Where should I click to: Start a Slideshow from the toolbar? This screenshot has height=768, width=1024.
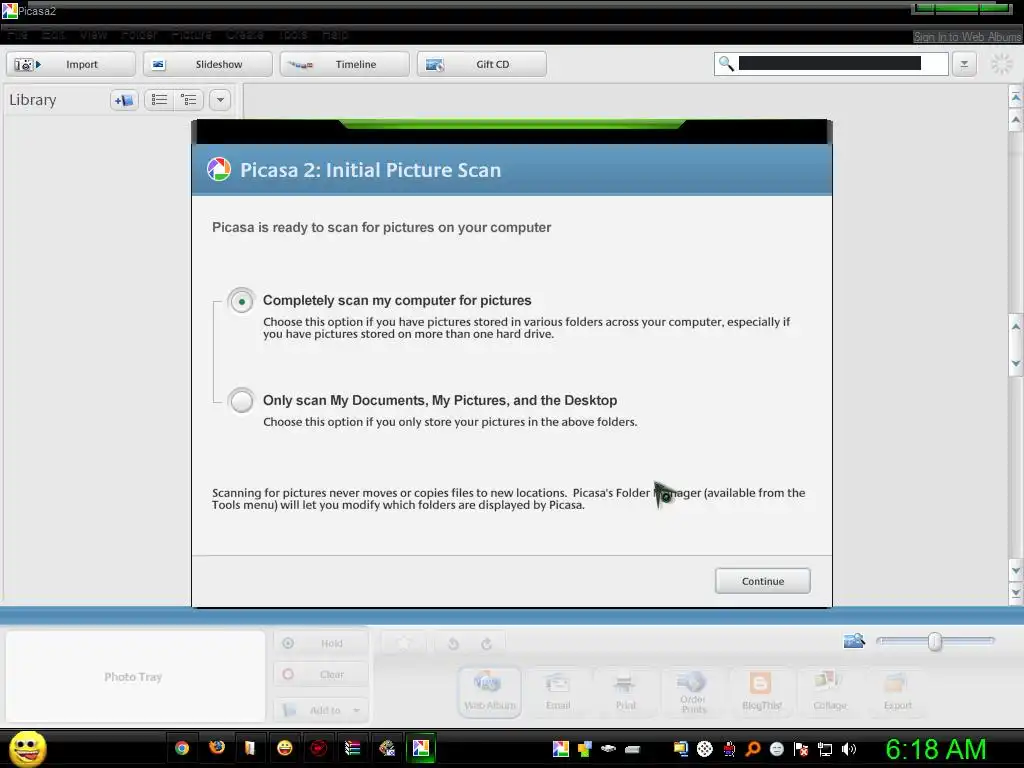pyautogui.click(x=208, y=64)
